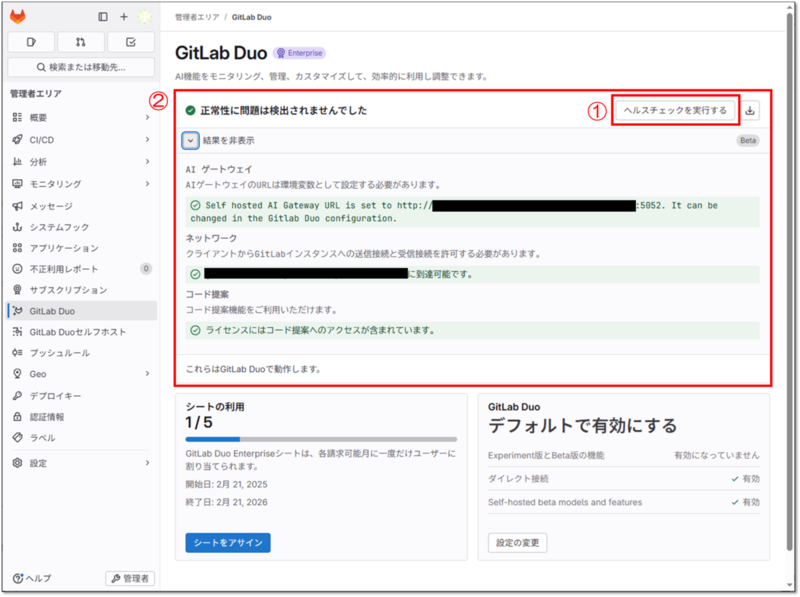The width and height of the screenshot is (800, 597).
Task: Collapse results with 結果を非表示 chevron
Action: (190, 140)
